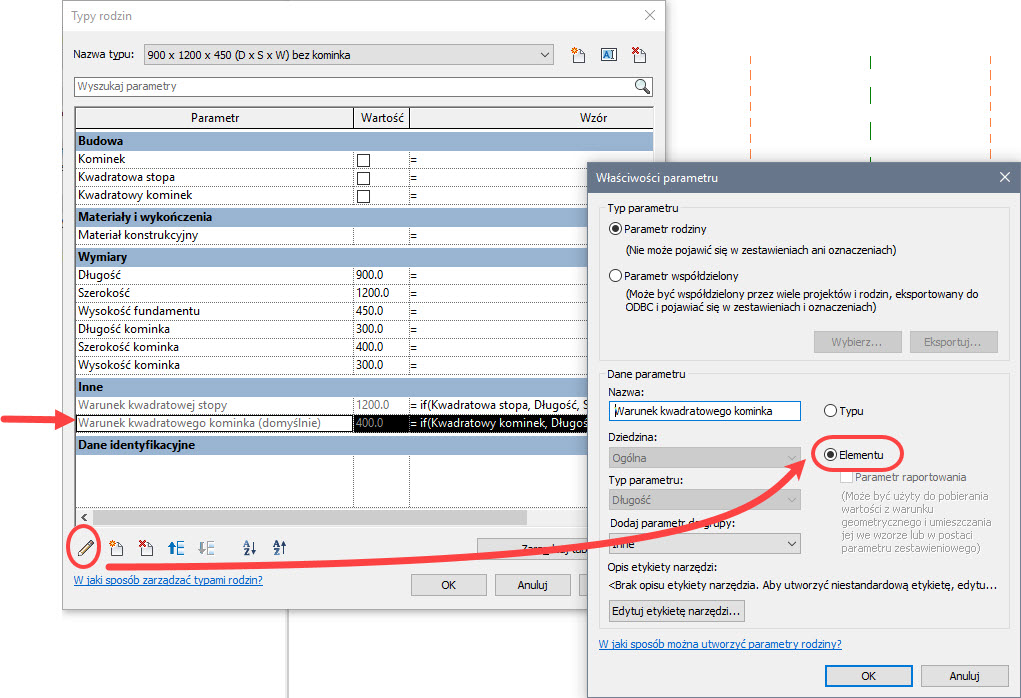Select the Parametr współdzielony radio button

[615, 275]
